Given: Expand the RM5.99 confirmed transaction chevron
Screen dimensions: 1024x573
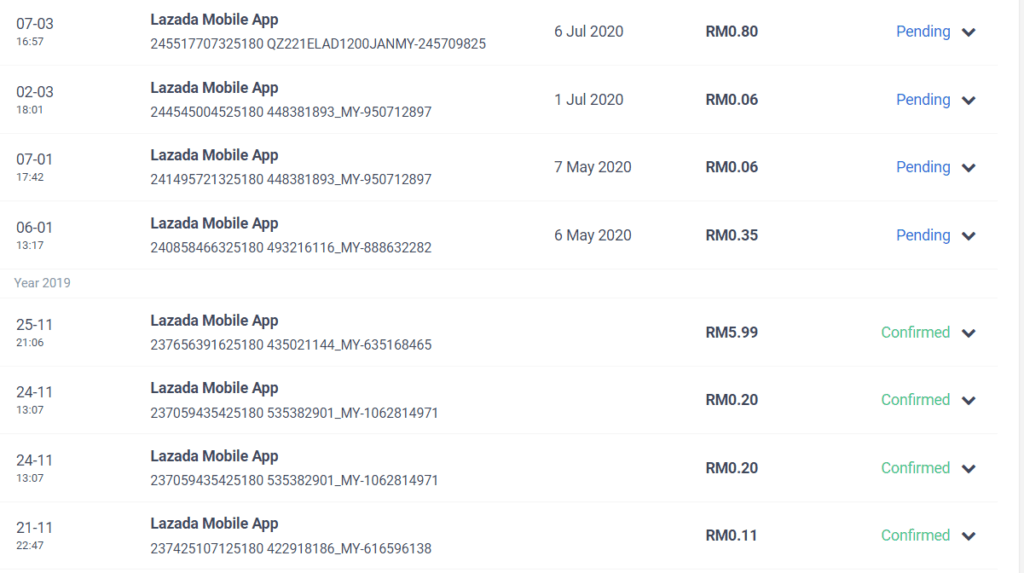Looking at the screenshot, I should tap(968, 333).
